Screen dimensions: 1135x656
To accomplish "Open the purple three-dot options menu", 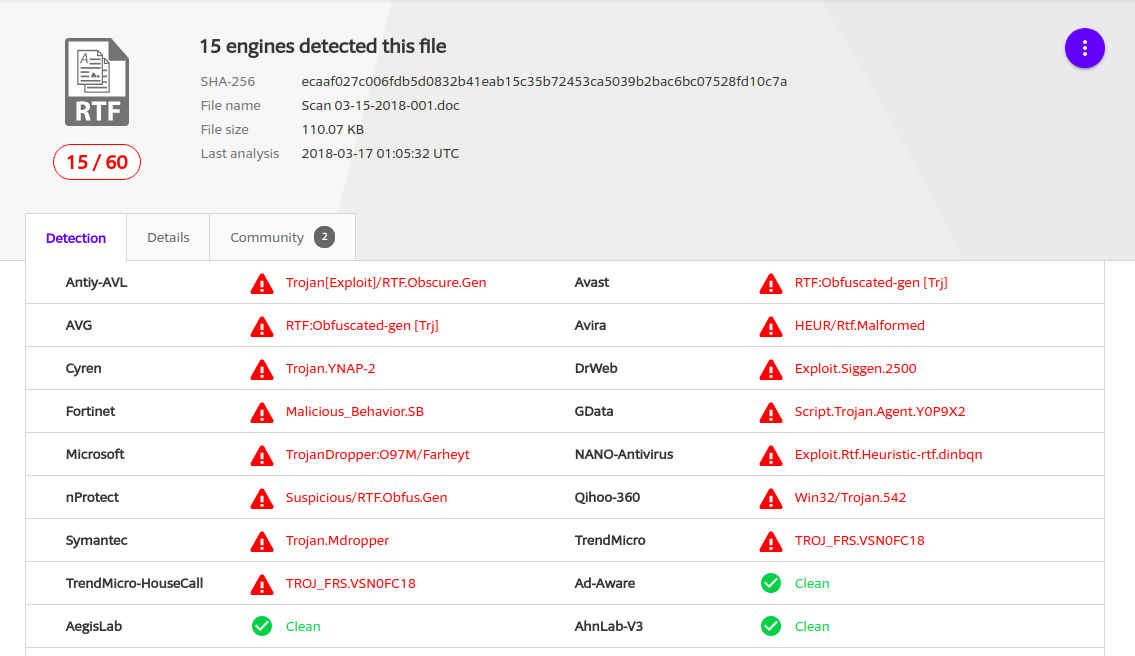I will [1084, 49].
